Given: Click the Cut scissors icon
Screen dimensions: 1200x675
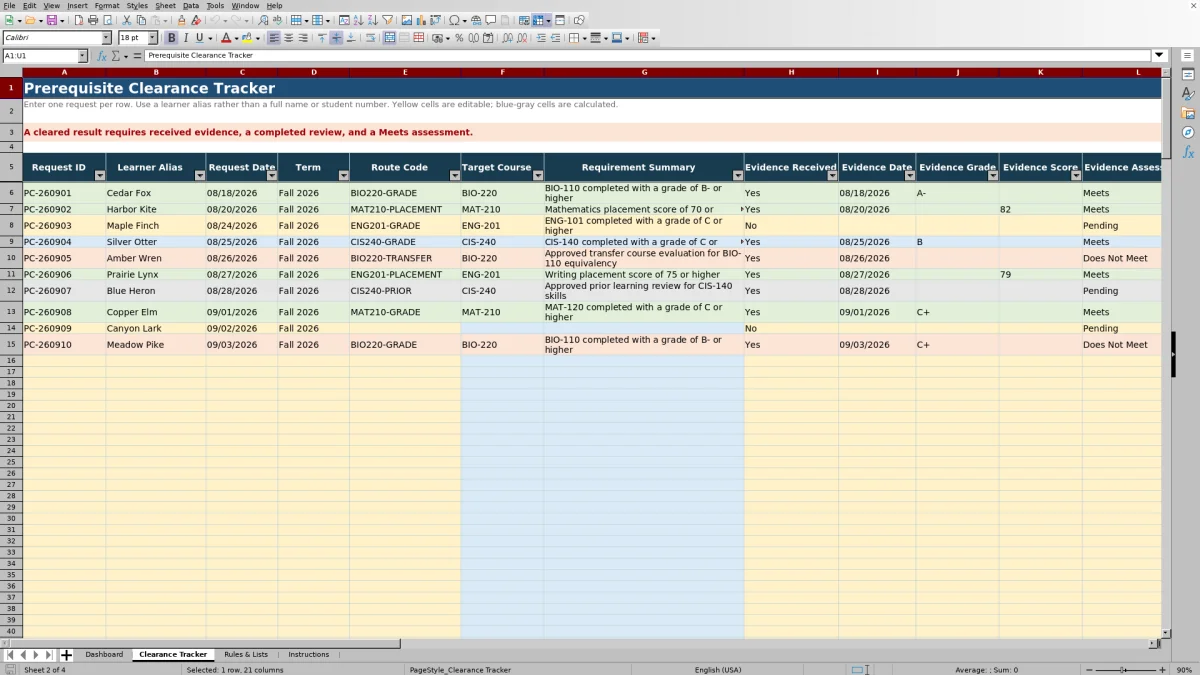Looking at the screenshot, I should [x=126, y=20].
